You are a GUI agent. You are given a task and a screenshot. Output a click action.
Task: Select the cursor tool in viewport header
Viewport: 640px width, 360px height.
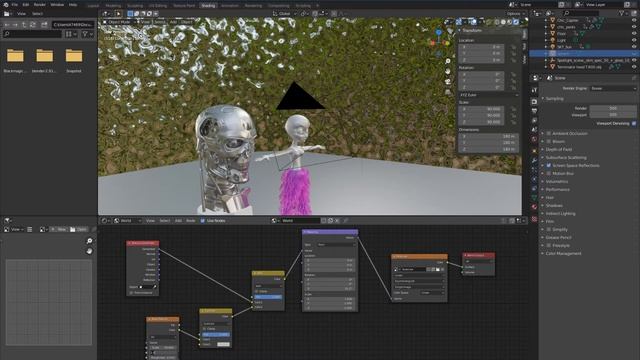(x=118, y=13)
